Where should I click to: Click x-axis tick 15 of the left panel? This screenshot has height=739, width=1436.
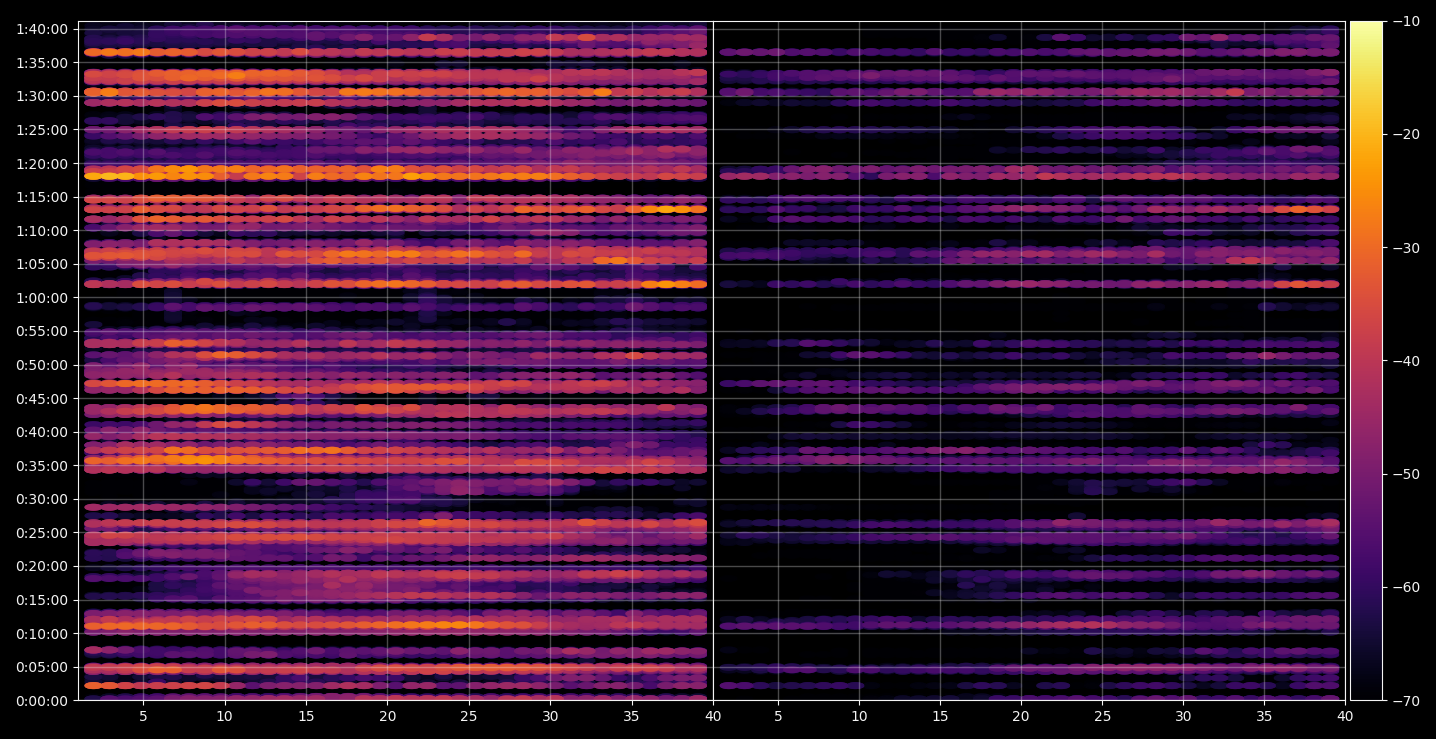tap(306, 717)
